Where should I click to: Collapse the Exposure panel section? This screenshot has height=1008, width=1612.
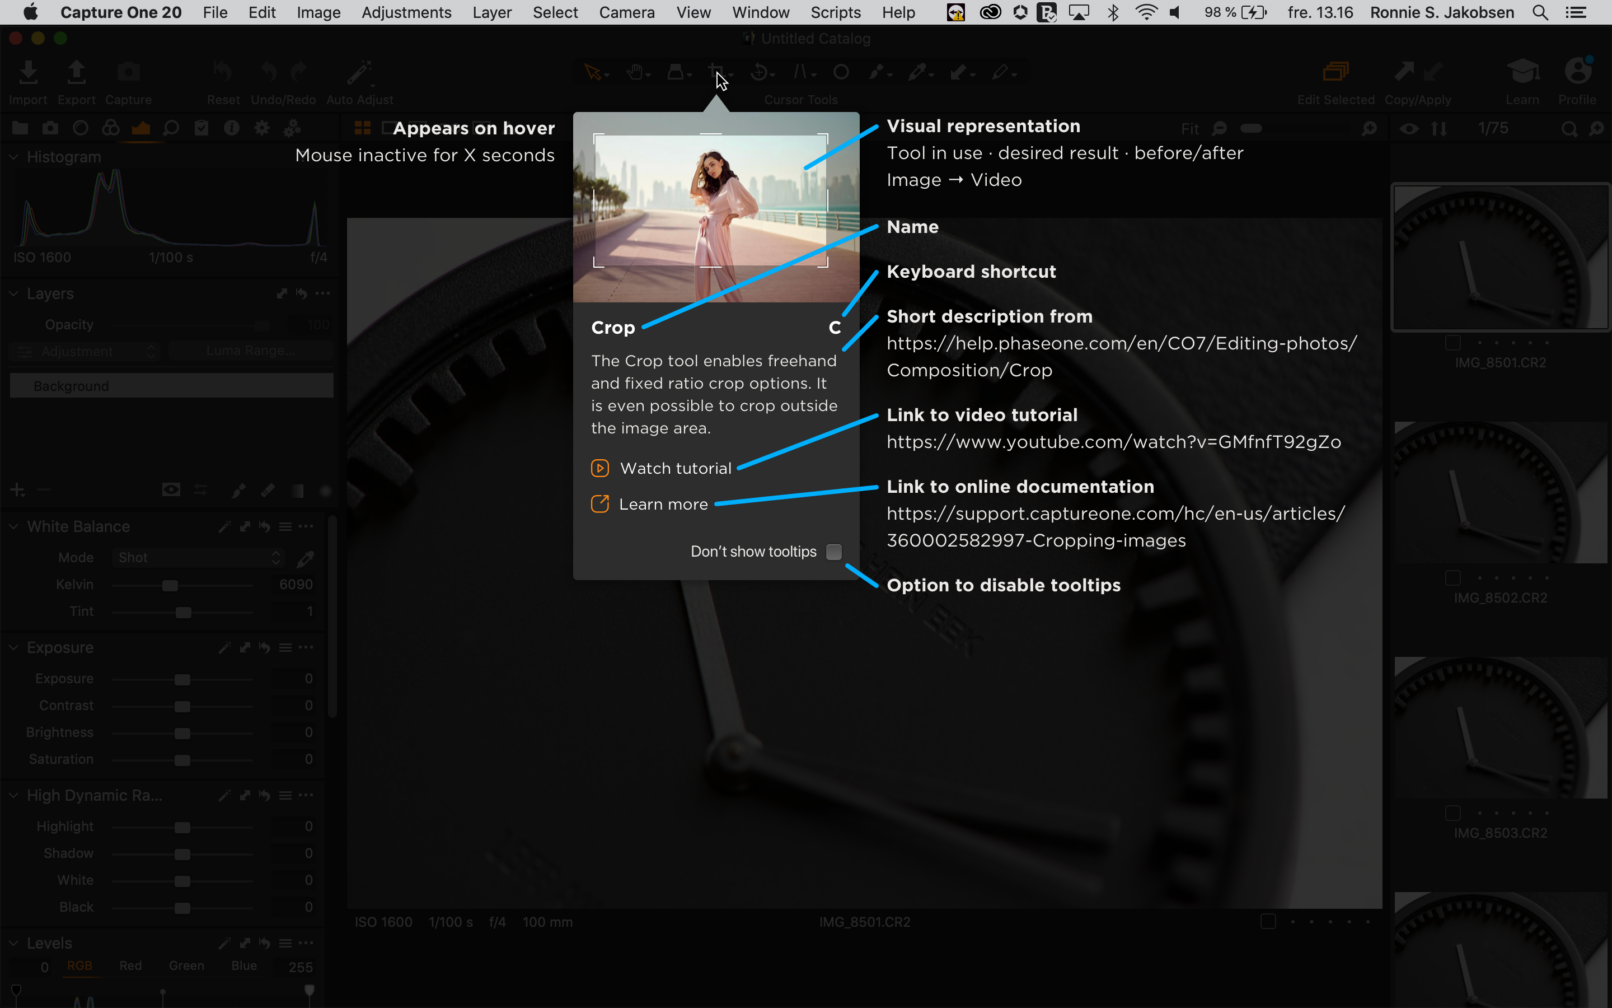tap(14, 648)
